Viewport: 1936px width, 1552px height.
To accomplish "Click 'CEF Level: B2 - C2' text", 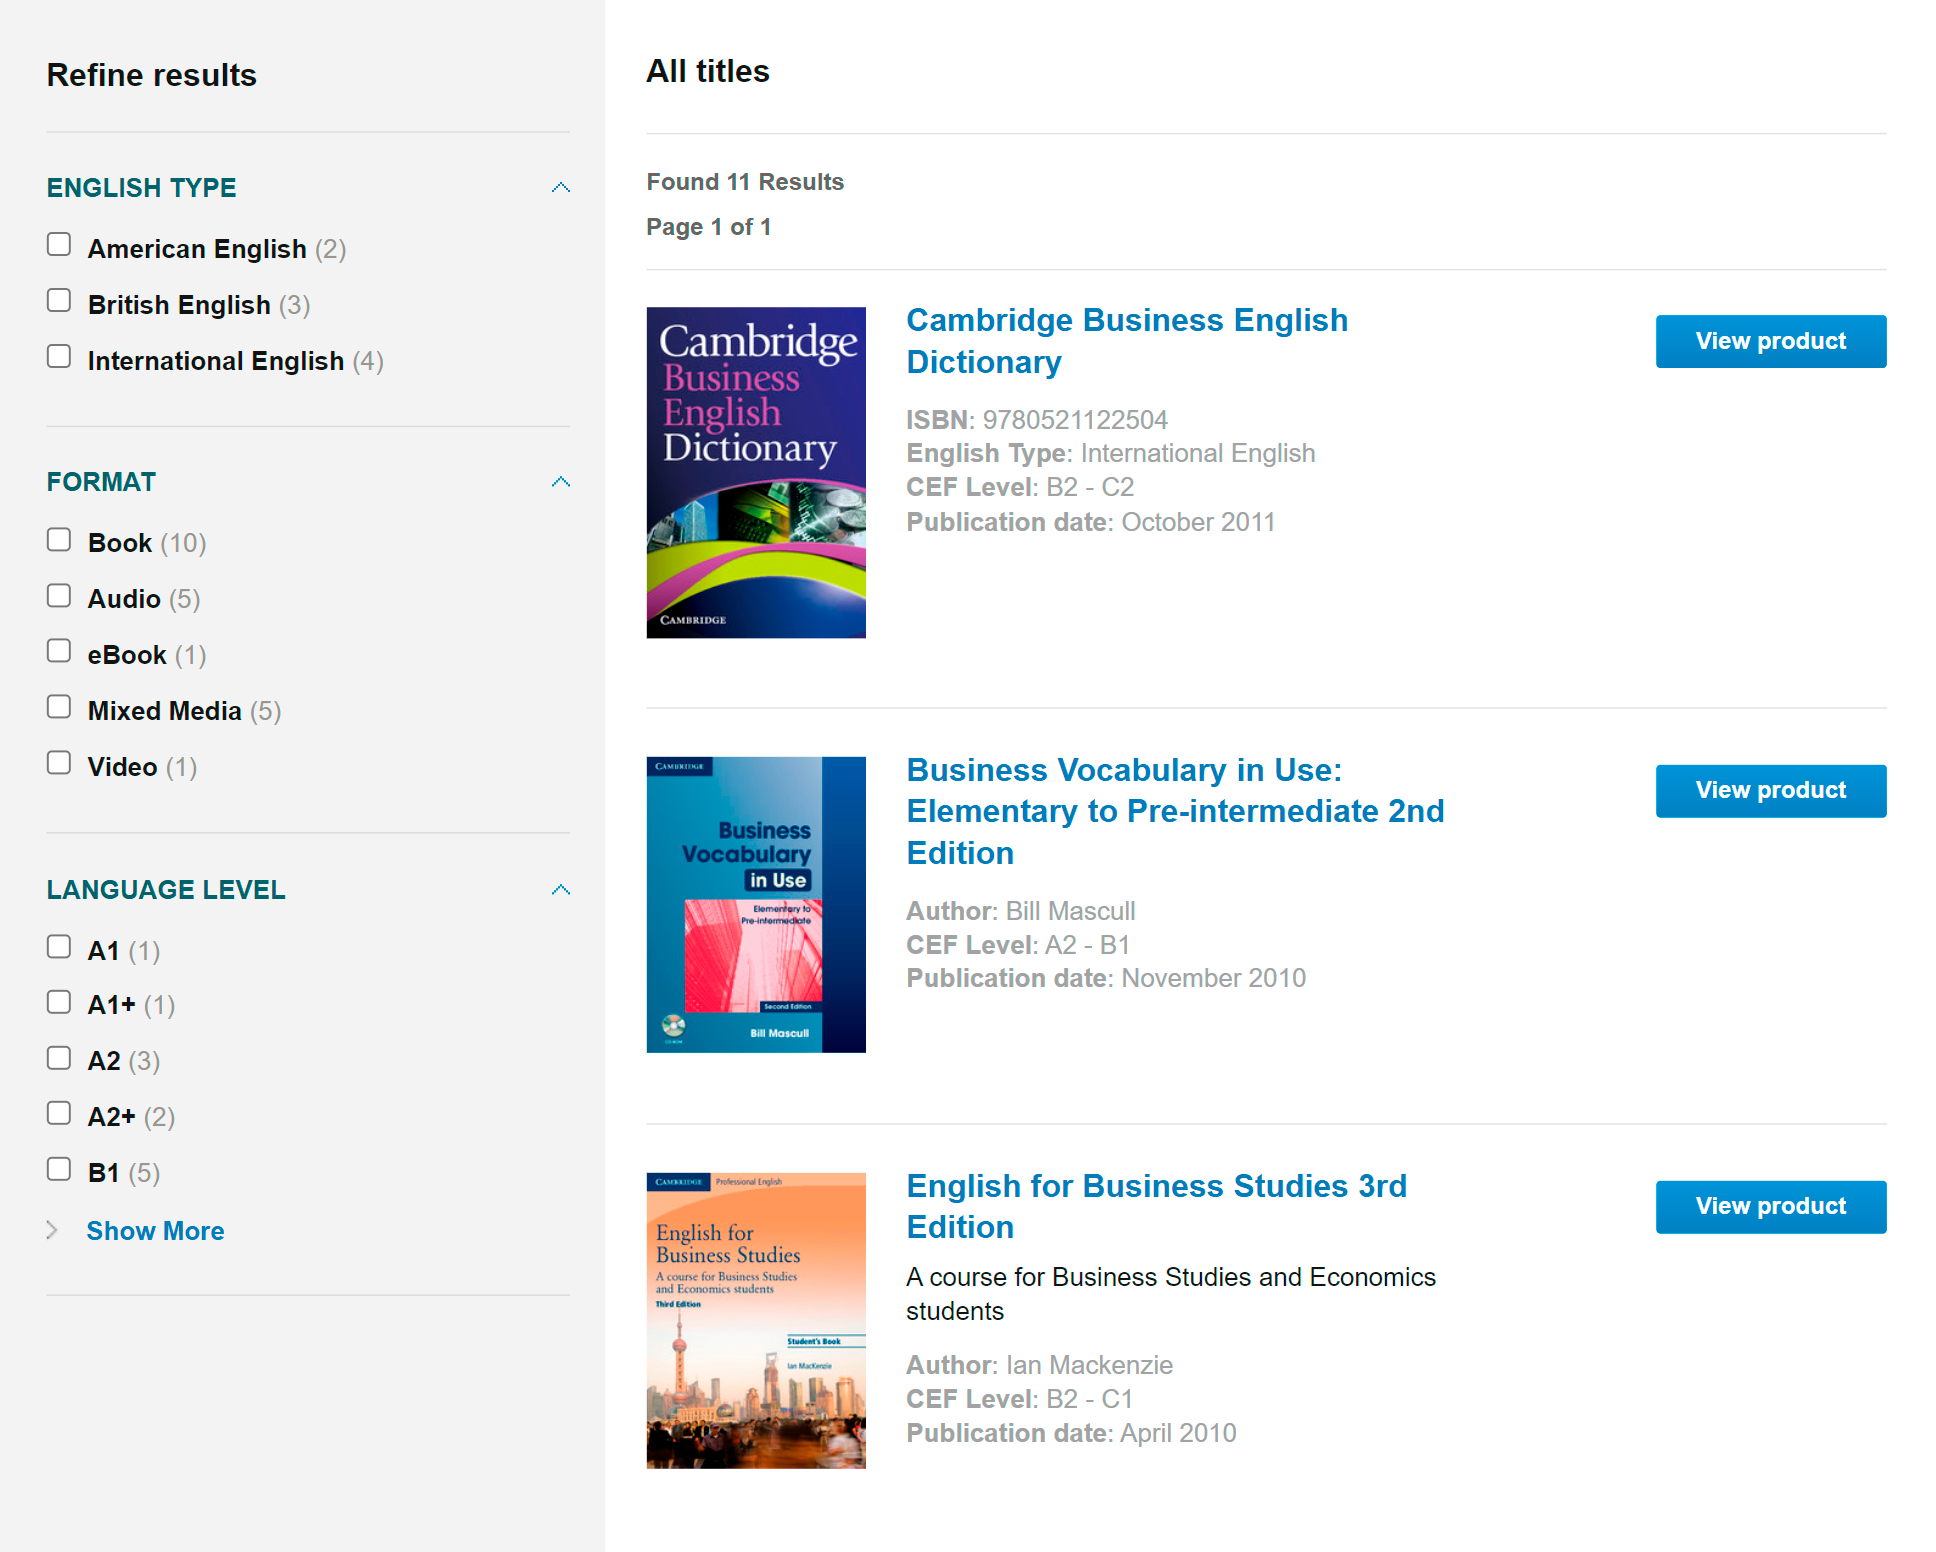I will tap(1020, 487).
